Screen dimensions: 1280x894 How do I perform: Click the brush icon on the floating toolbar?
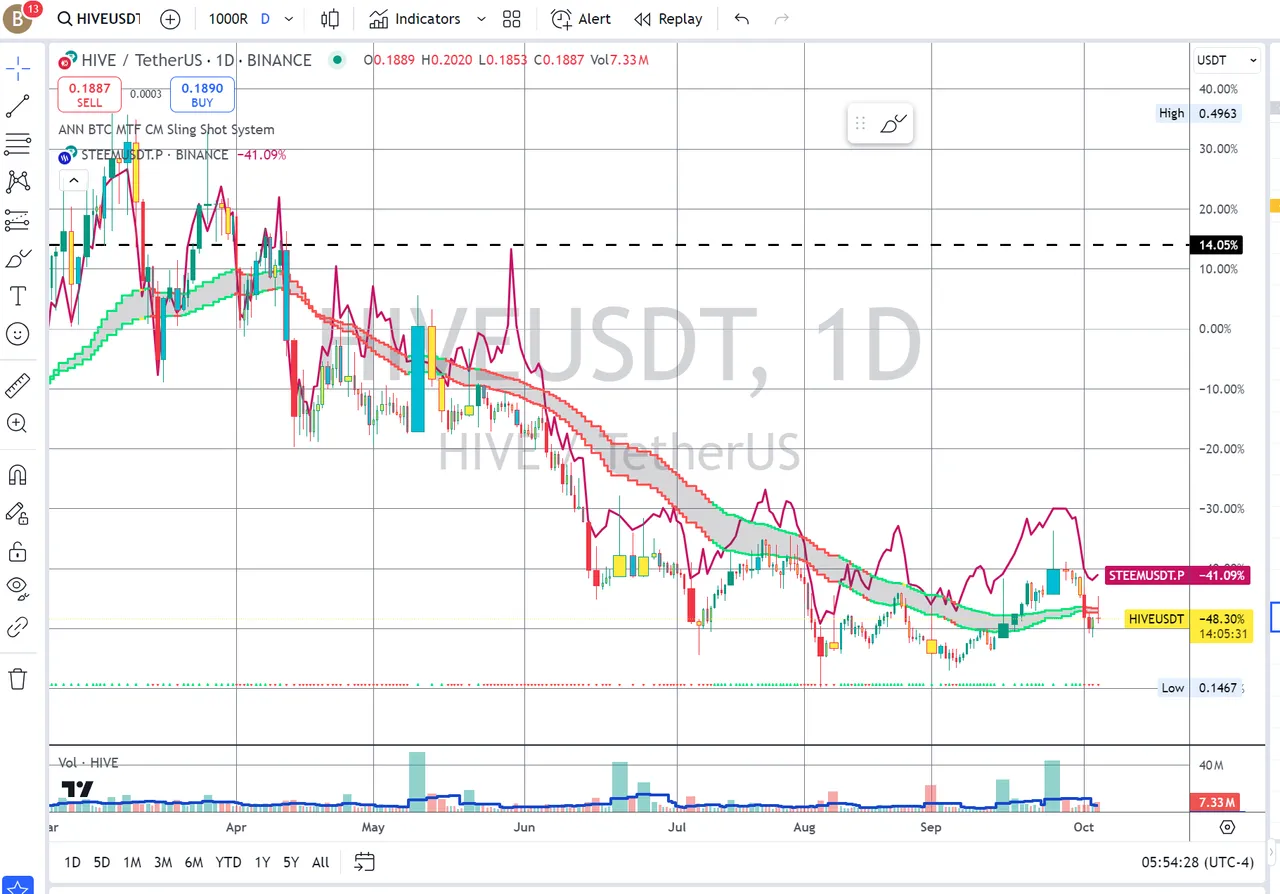894,124
